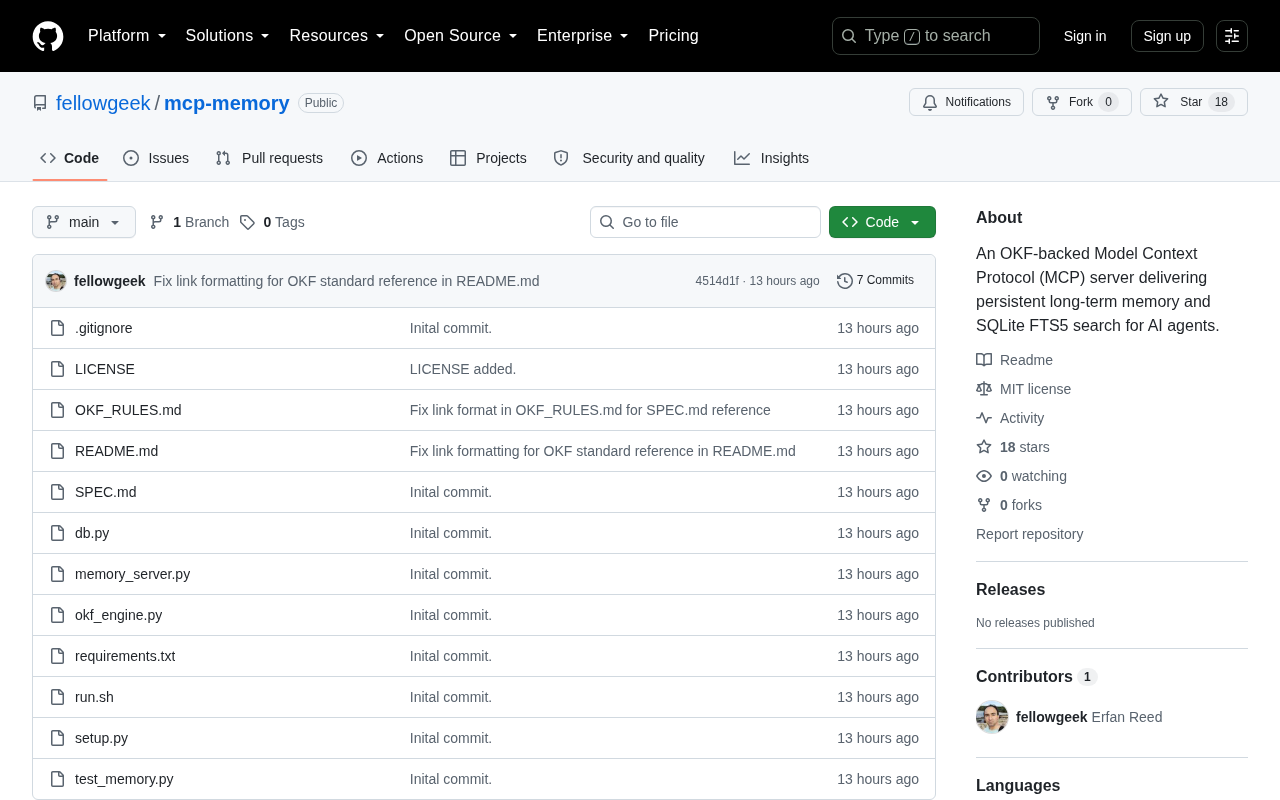Image resolution: width=1280 pixels, height=800 pixels.
Task: Click the appearance settings icon in header
Action: 1232,36
